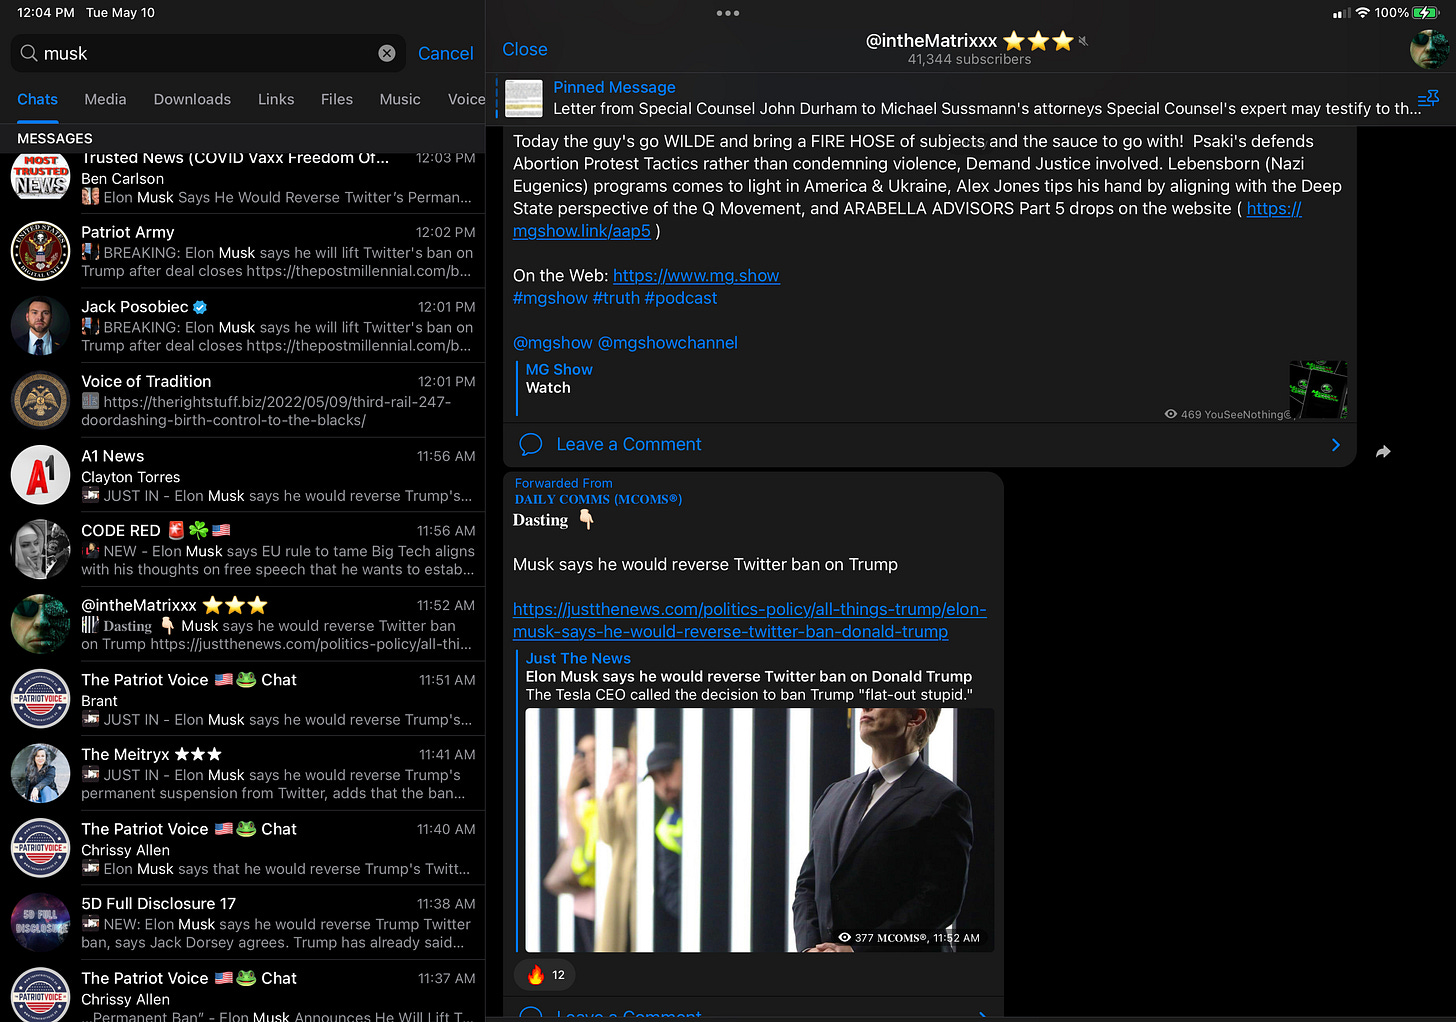Open the Just The News preview title
Image resolution: width=1456 pixels, height=1022 pixels.
tap(749, 677)
